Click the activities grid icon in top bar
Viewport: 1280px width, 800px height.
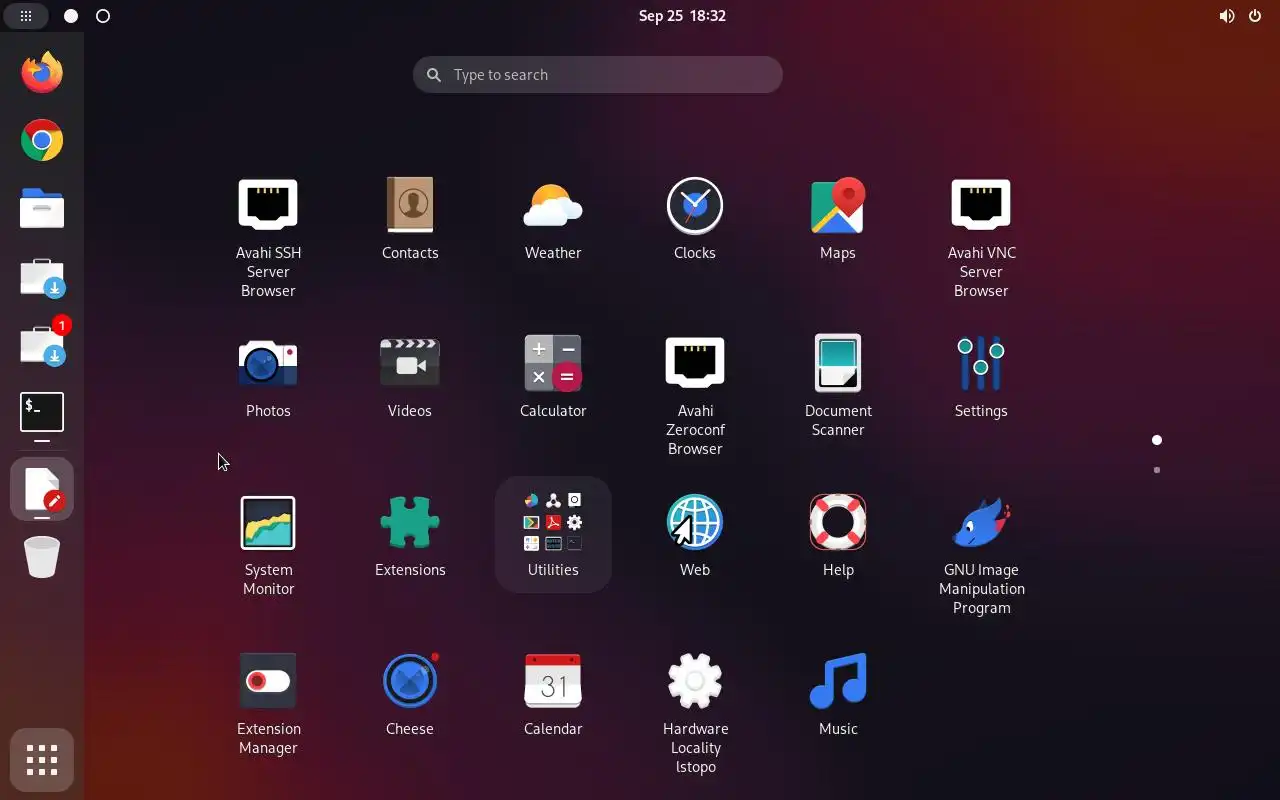click(26, 16)
